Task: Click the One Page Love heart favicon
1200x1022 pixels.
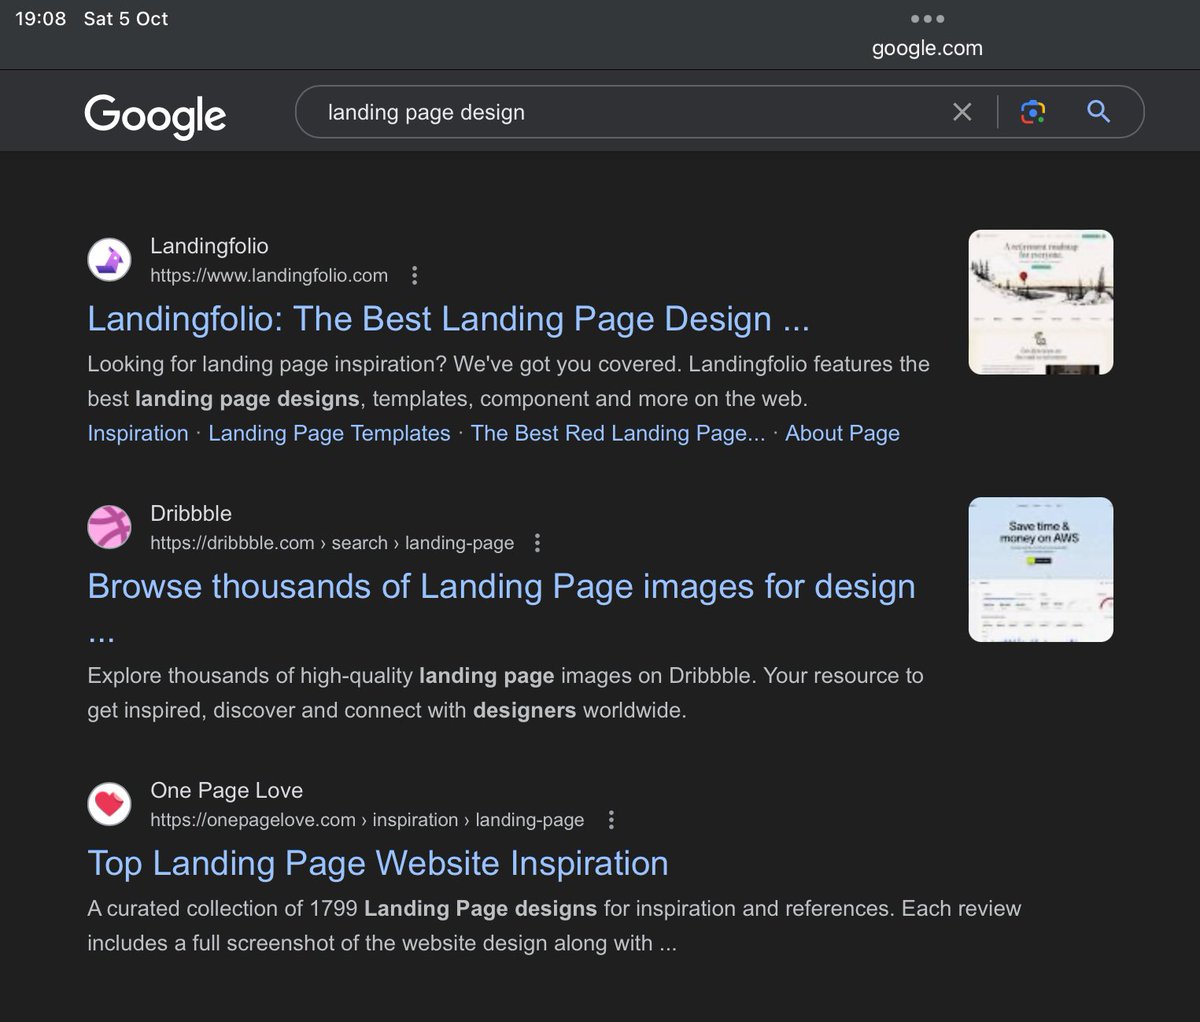Action: point(109,804)
